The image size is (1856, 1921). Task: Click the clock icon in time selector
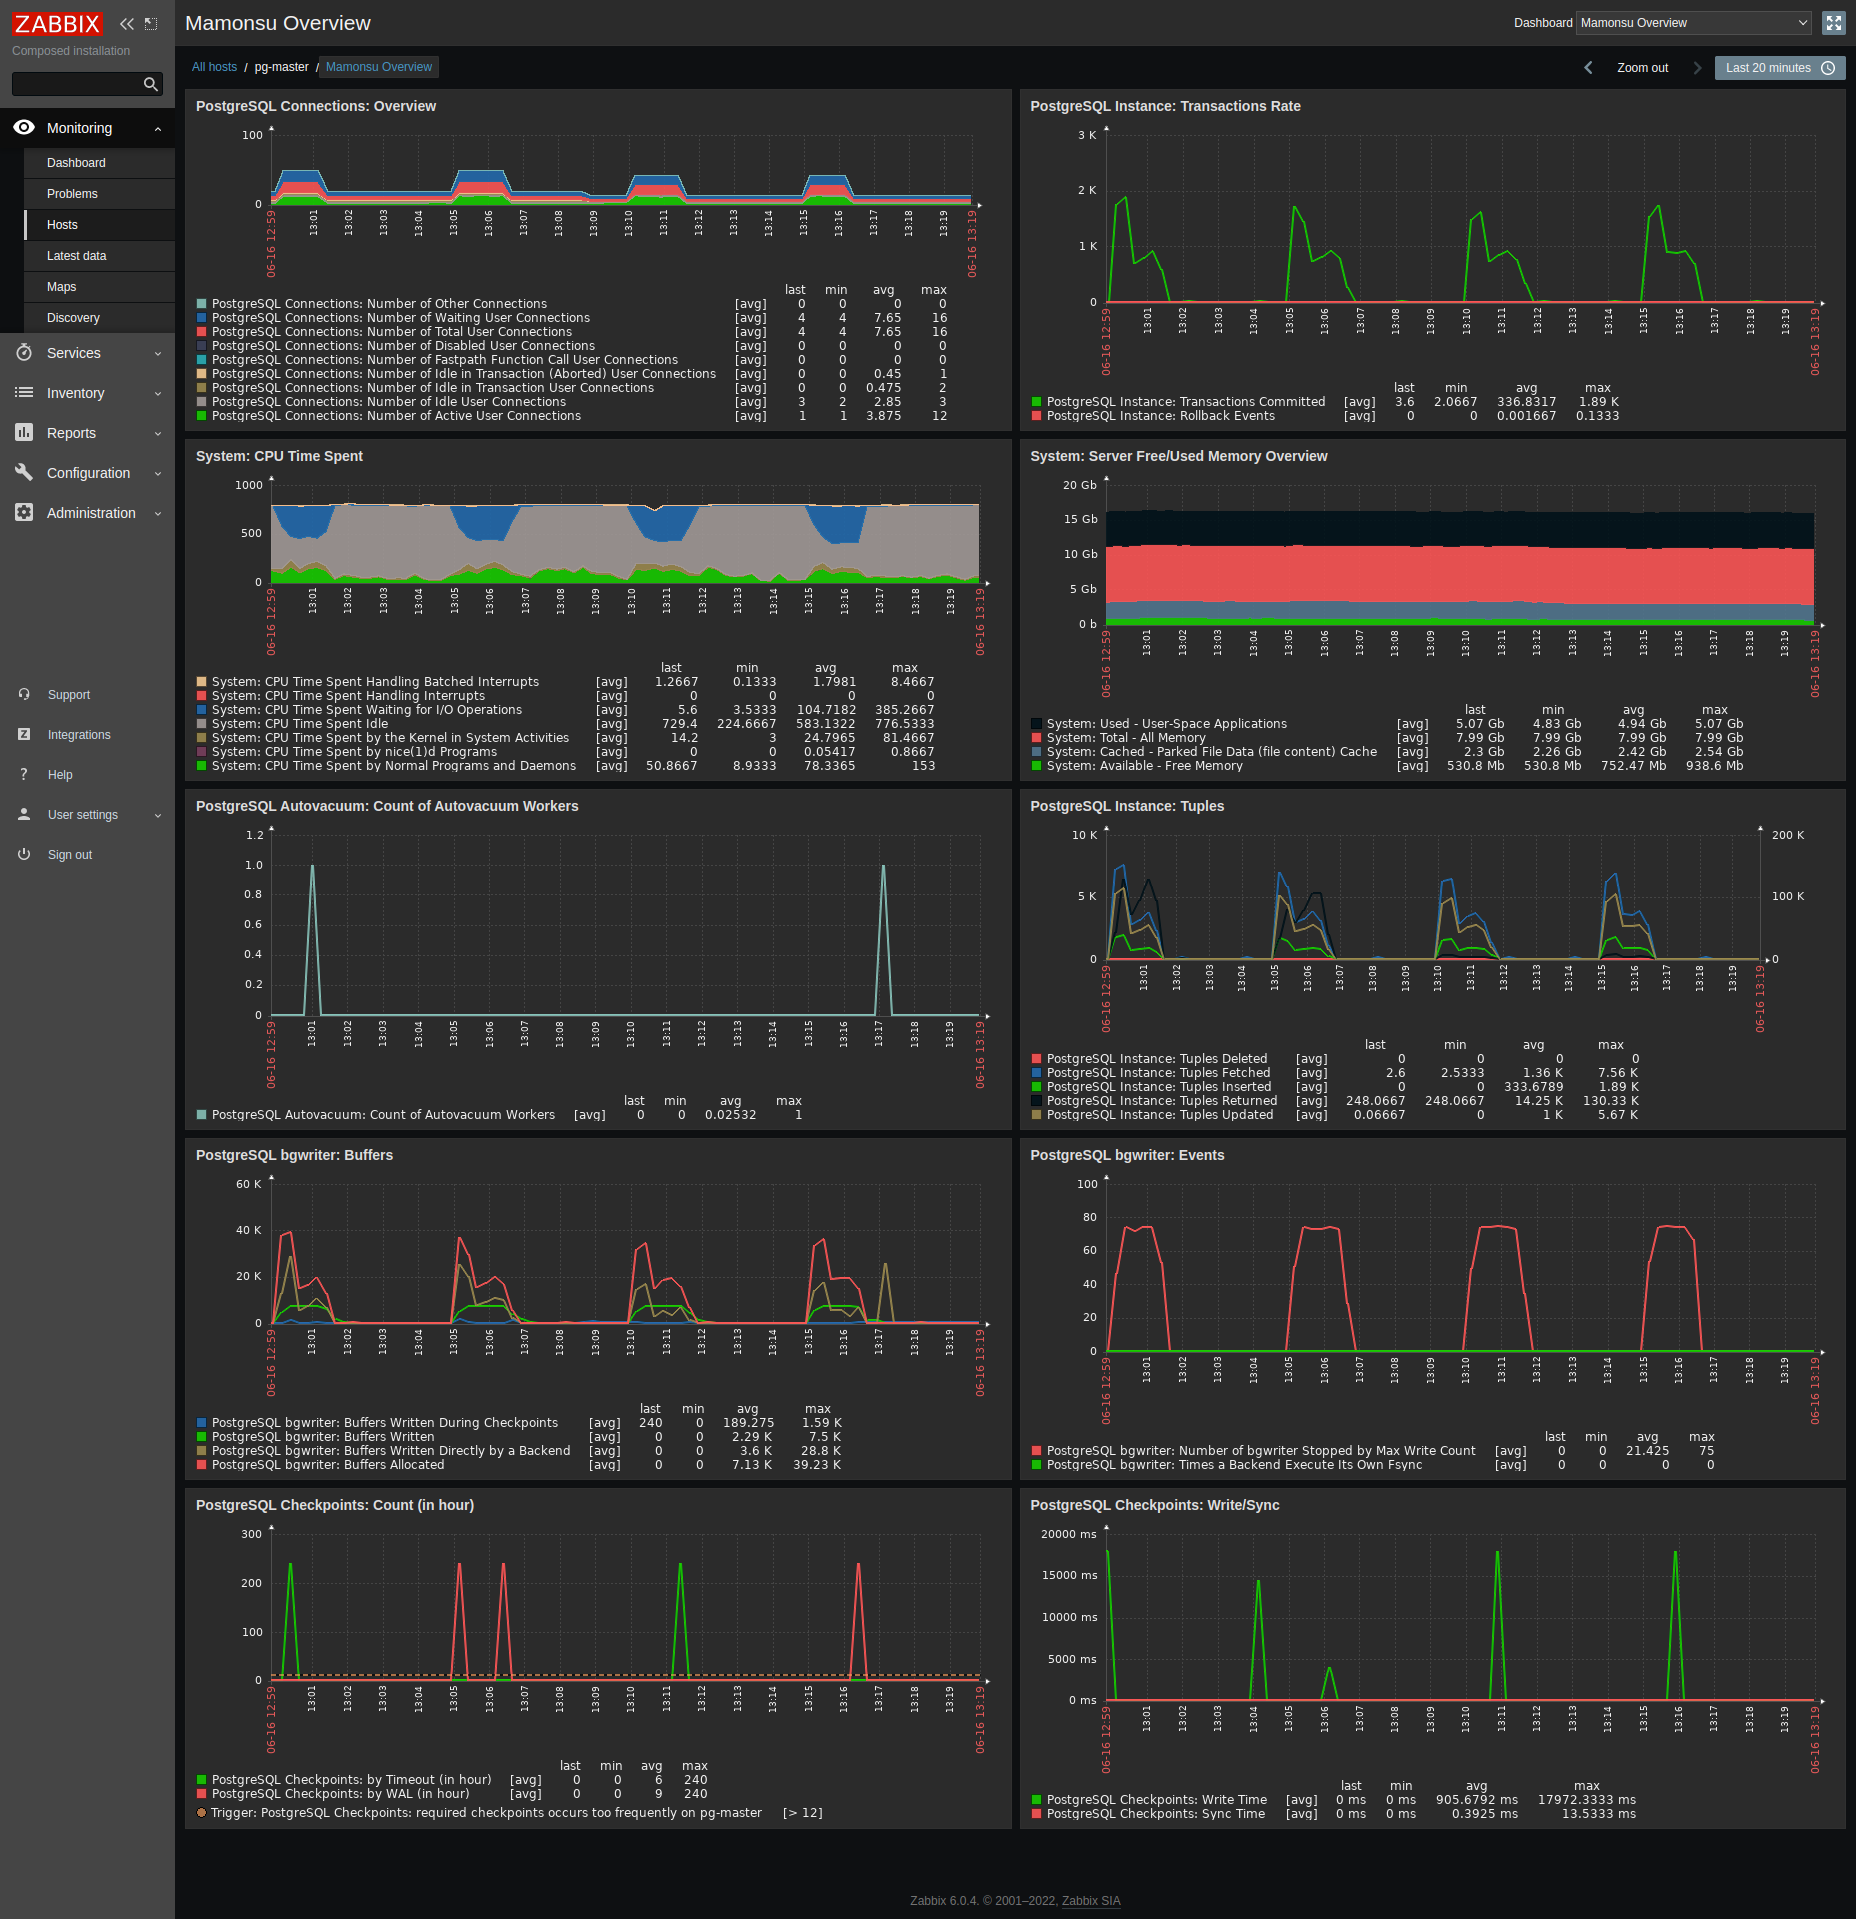click(x=1828, y=68)
